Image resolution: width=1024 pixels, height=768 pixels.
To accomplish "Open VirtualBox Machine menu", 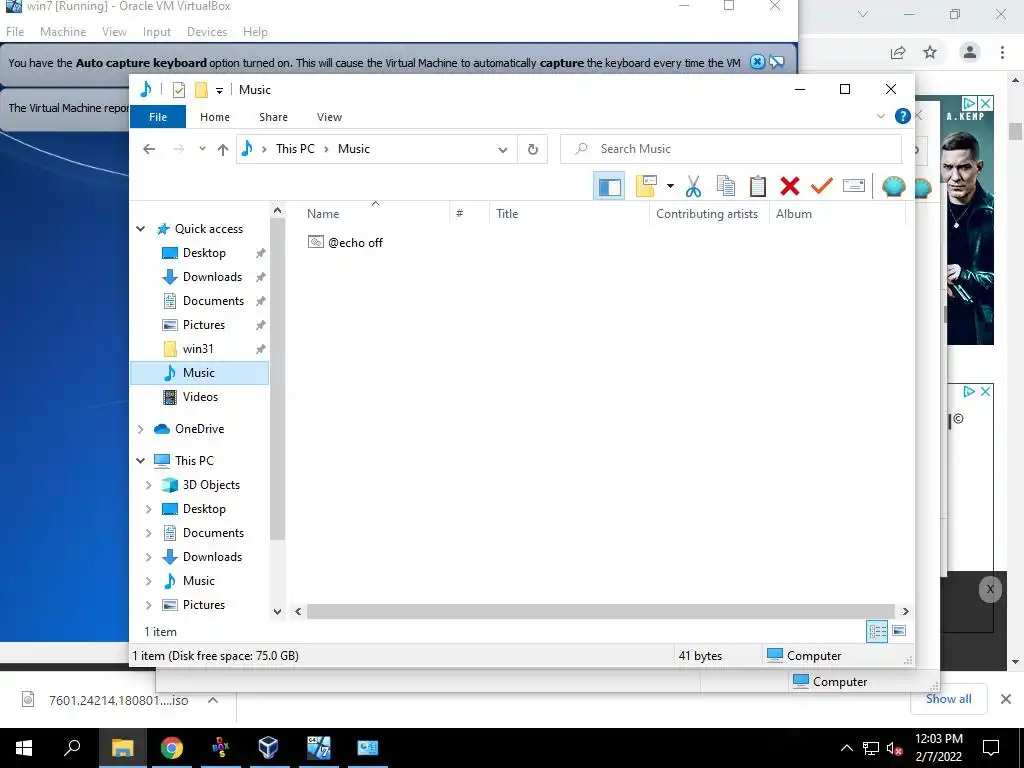I will tap(63, 31).
